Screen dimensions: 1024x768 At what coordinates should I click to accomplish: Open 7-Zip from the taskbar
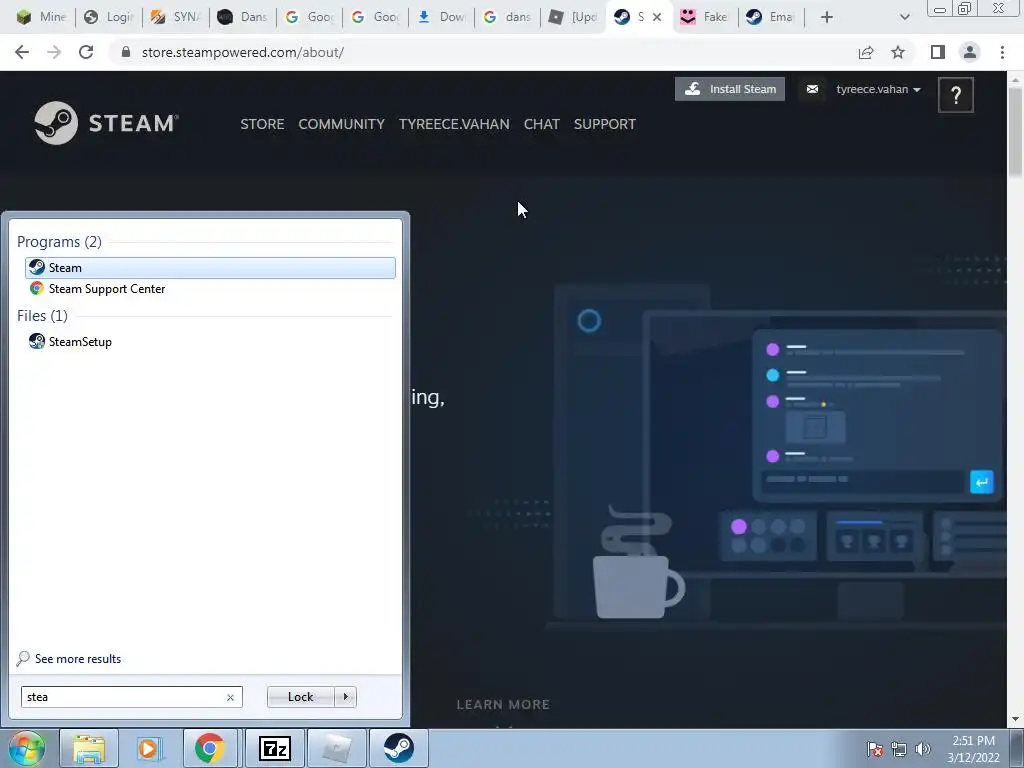point(275,748)
